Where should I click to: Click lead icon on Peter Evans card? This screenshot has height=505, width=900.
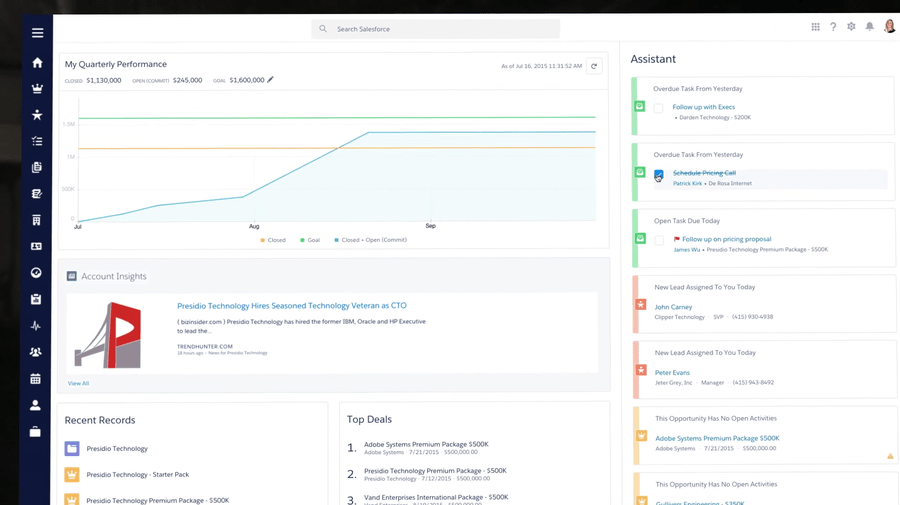[642, 370]
